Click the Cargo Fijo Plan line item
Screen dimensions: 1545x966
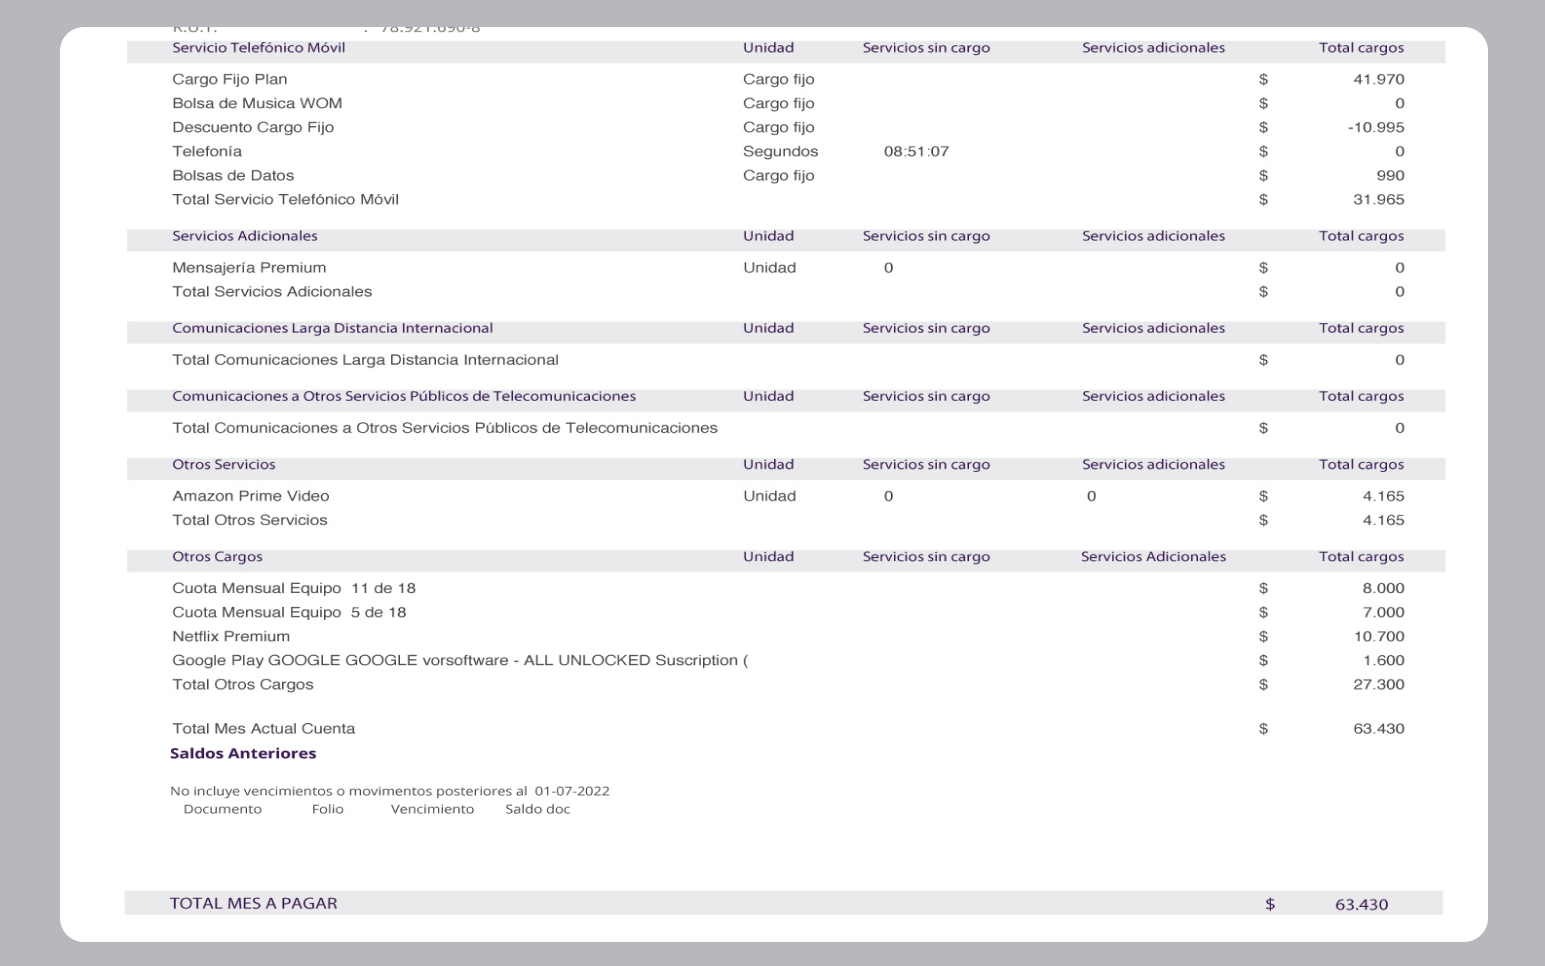[x=230, y=79]
